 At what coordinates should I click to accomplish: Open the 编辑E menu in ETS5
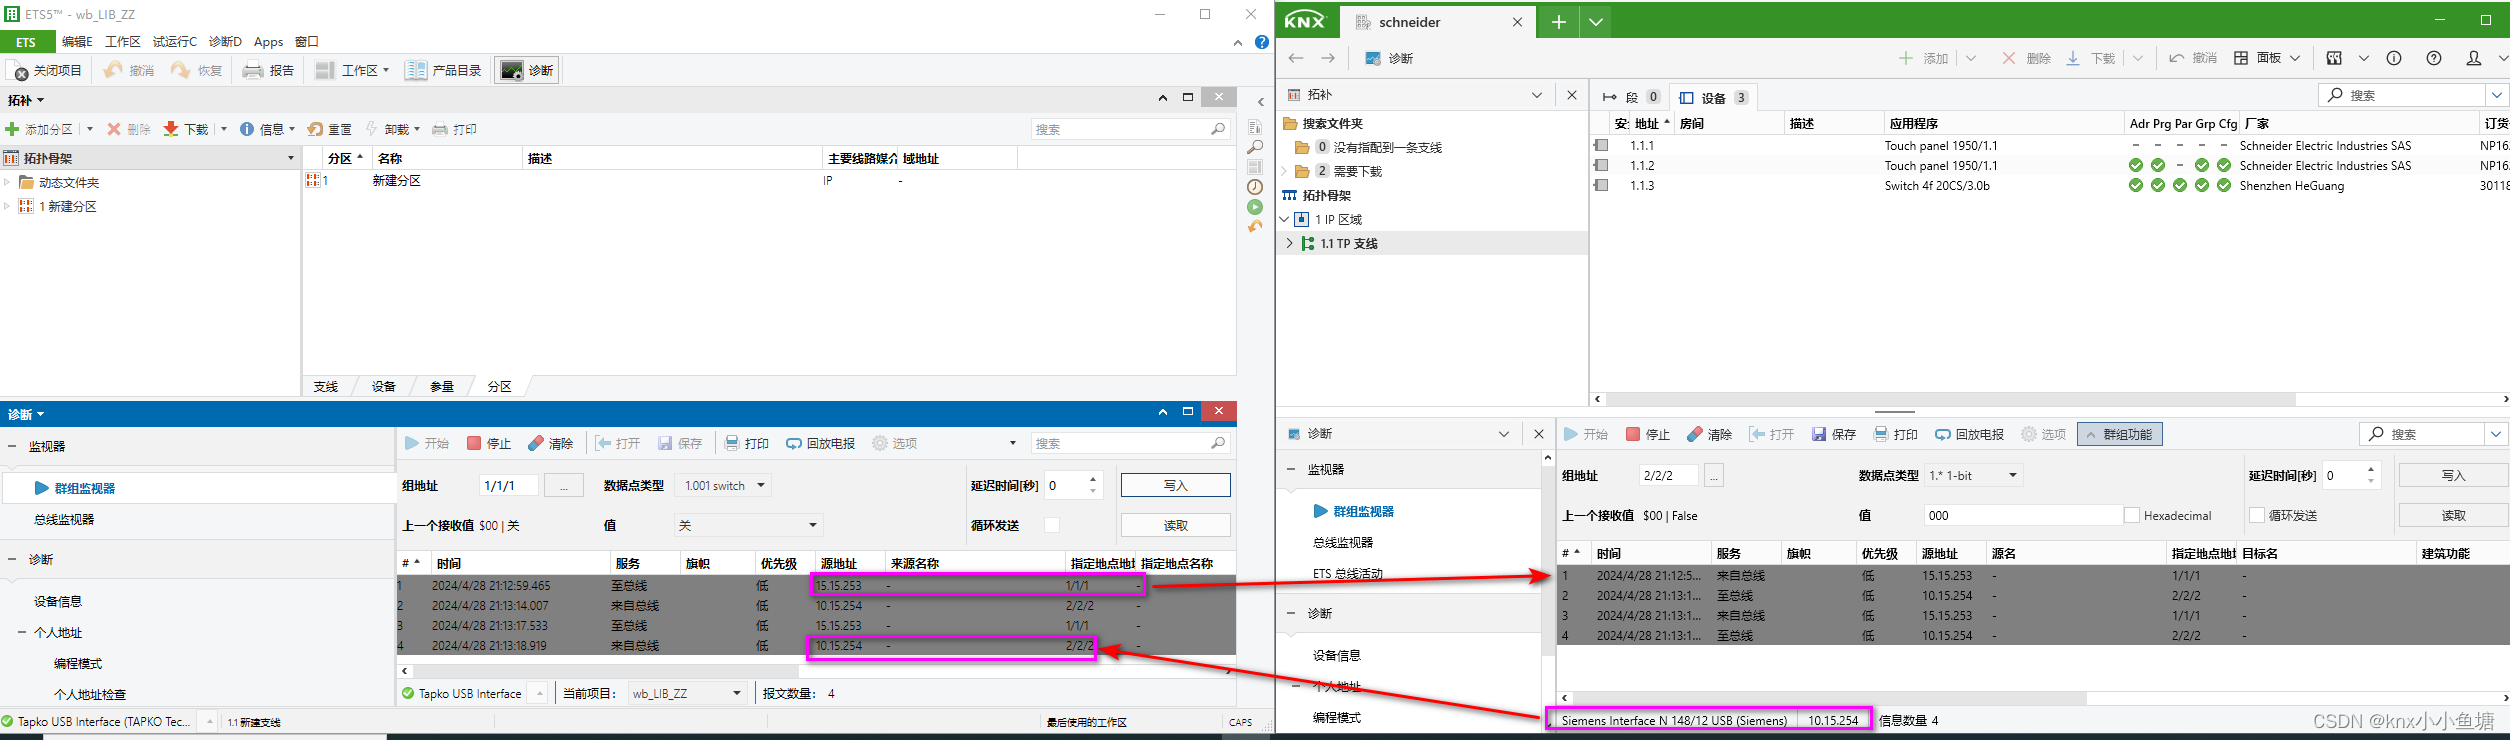77,42
